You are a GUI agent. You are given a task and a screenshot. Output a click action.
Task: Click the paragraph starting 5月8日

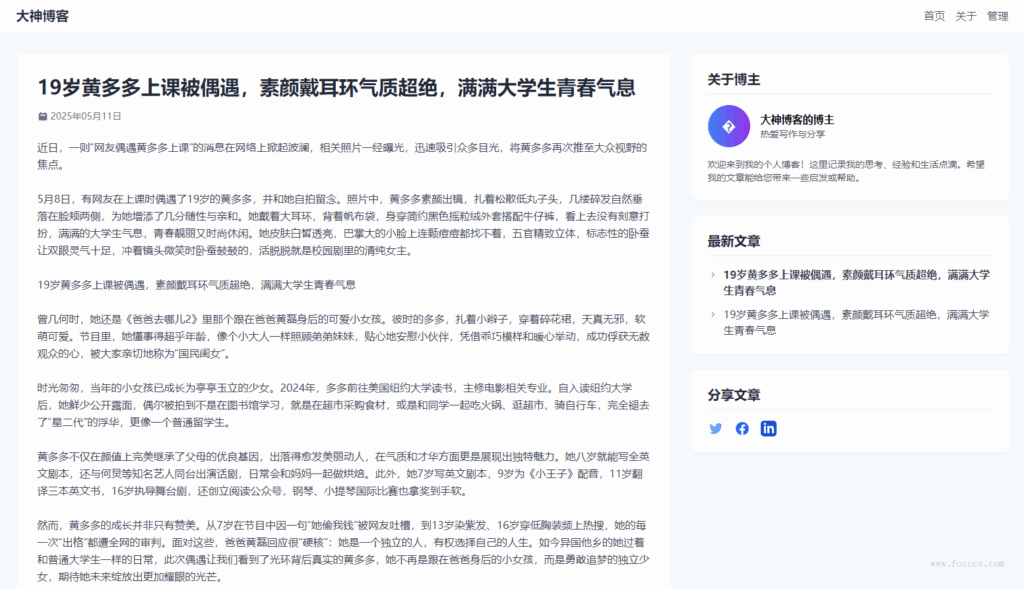coord(344,225)
